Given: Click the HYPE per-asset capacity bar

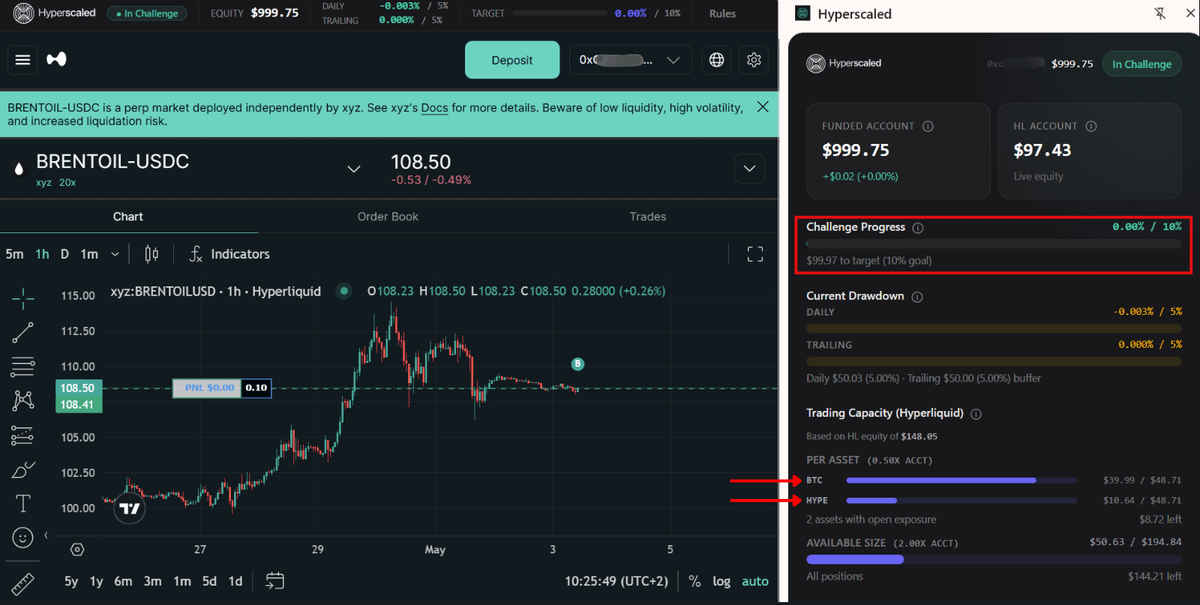Looking at the screenshot, I should point(962,500).
